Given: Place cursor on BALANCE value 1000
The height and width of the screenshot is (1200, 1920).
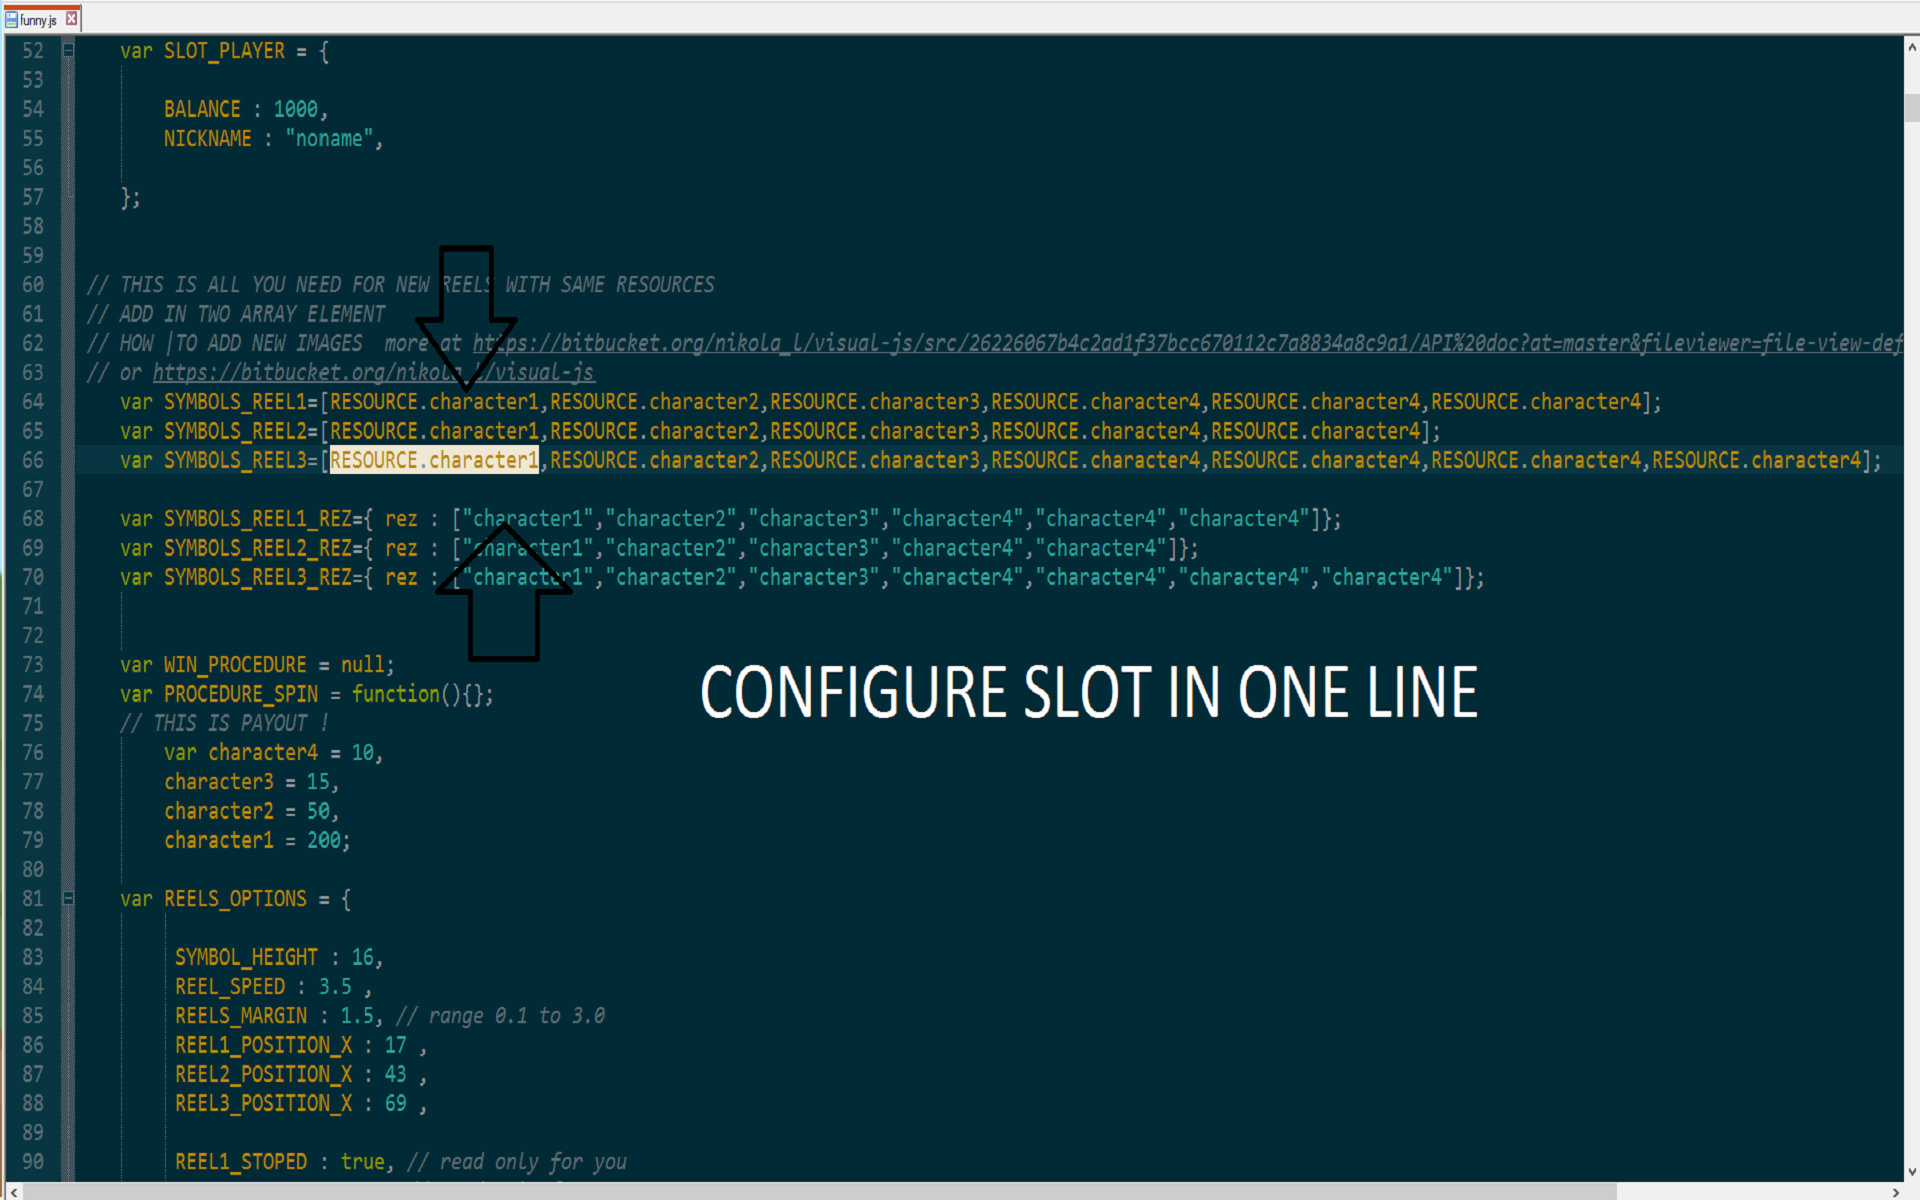Looking at the screenshot, I should (296, 109).
